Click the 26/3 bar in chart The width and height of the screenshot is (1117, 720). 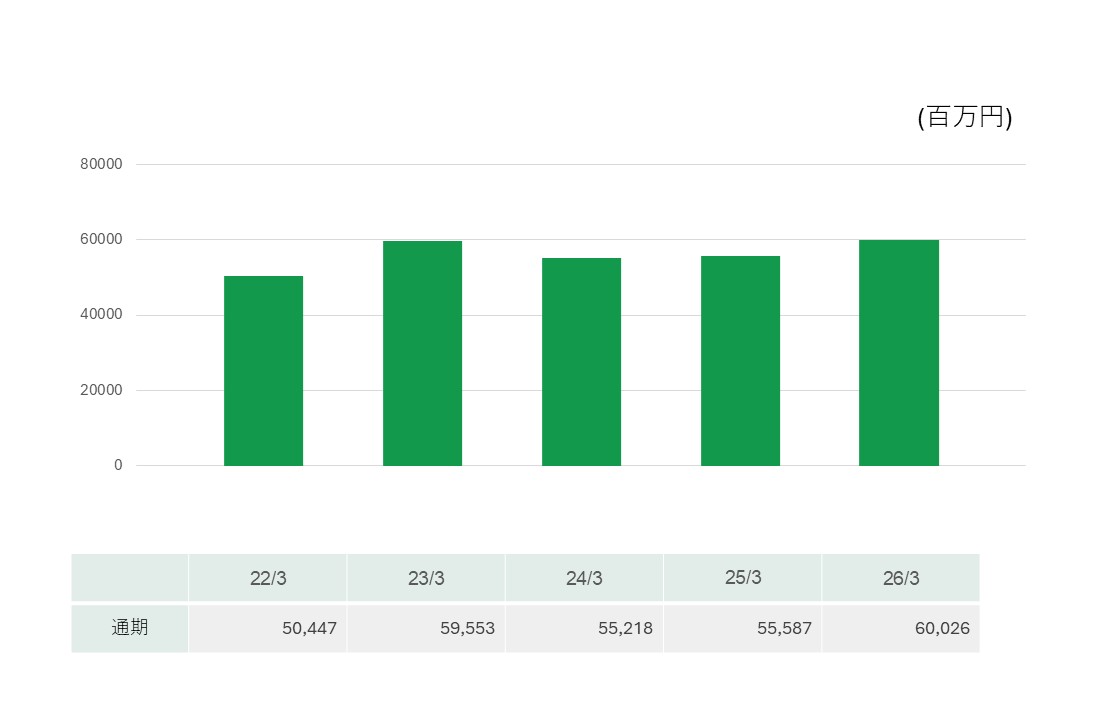[x=899, y=353]
